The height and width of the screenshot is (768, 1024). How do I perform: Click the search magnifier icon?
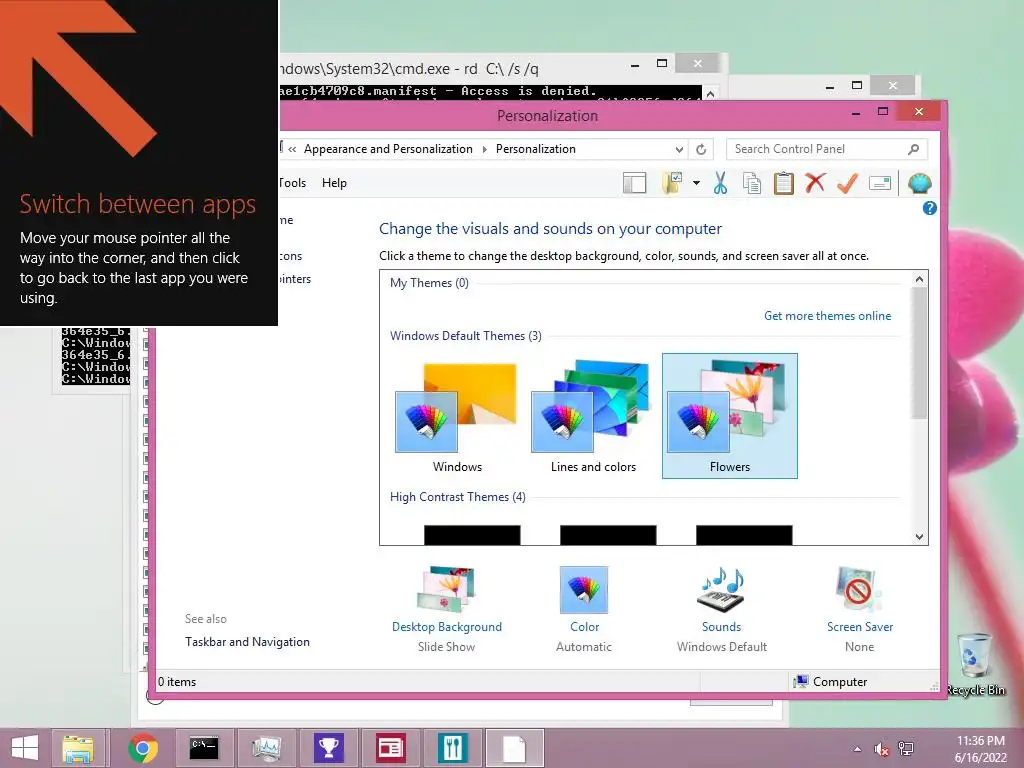click(914, 150)
